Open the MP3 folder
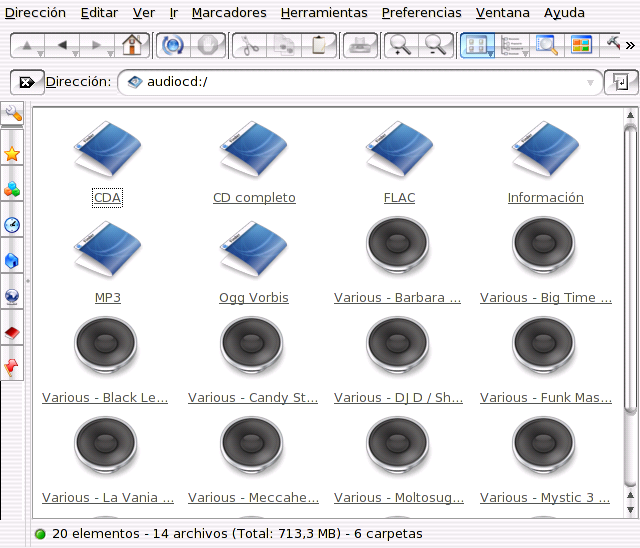The image size is (640, 548). (x=107, y=261)
